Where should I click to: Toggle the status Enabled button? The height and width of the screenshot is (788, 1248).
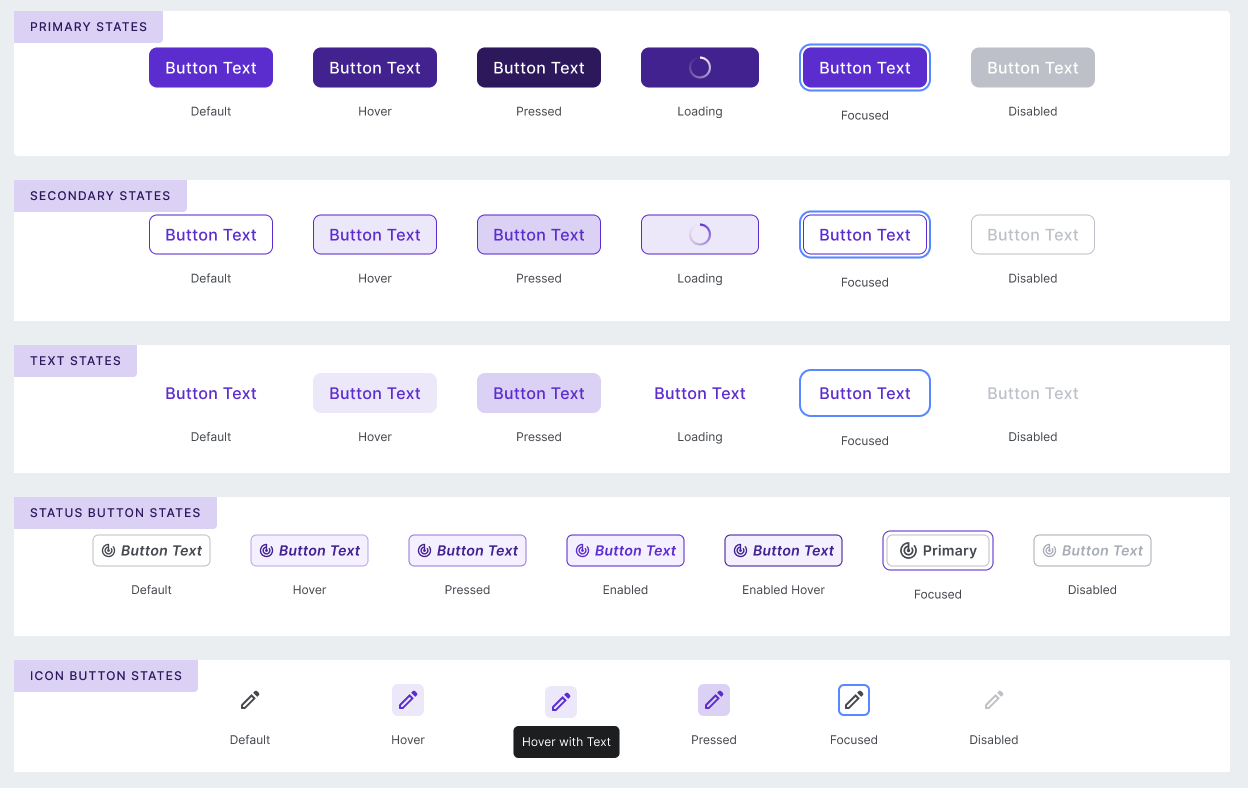click(x=626, y=551)
